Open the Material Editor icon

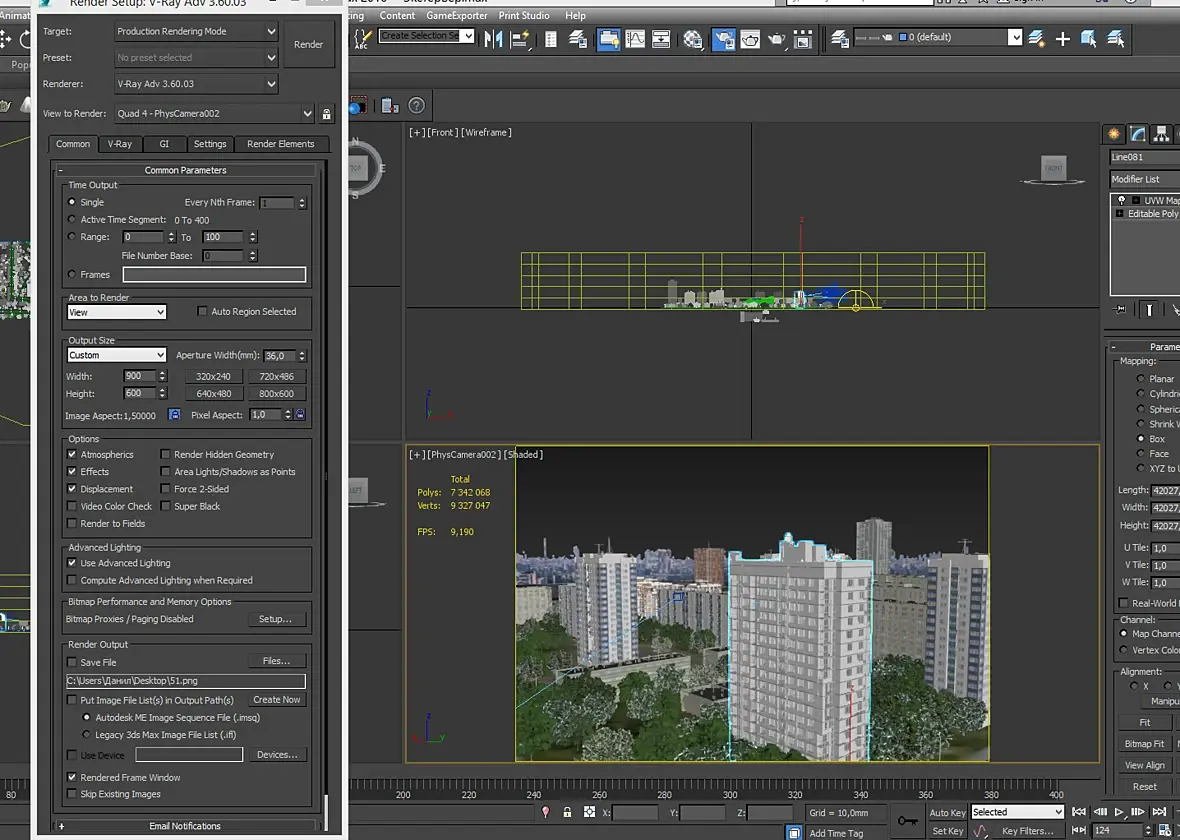coord(693,39)
